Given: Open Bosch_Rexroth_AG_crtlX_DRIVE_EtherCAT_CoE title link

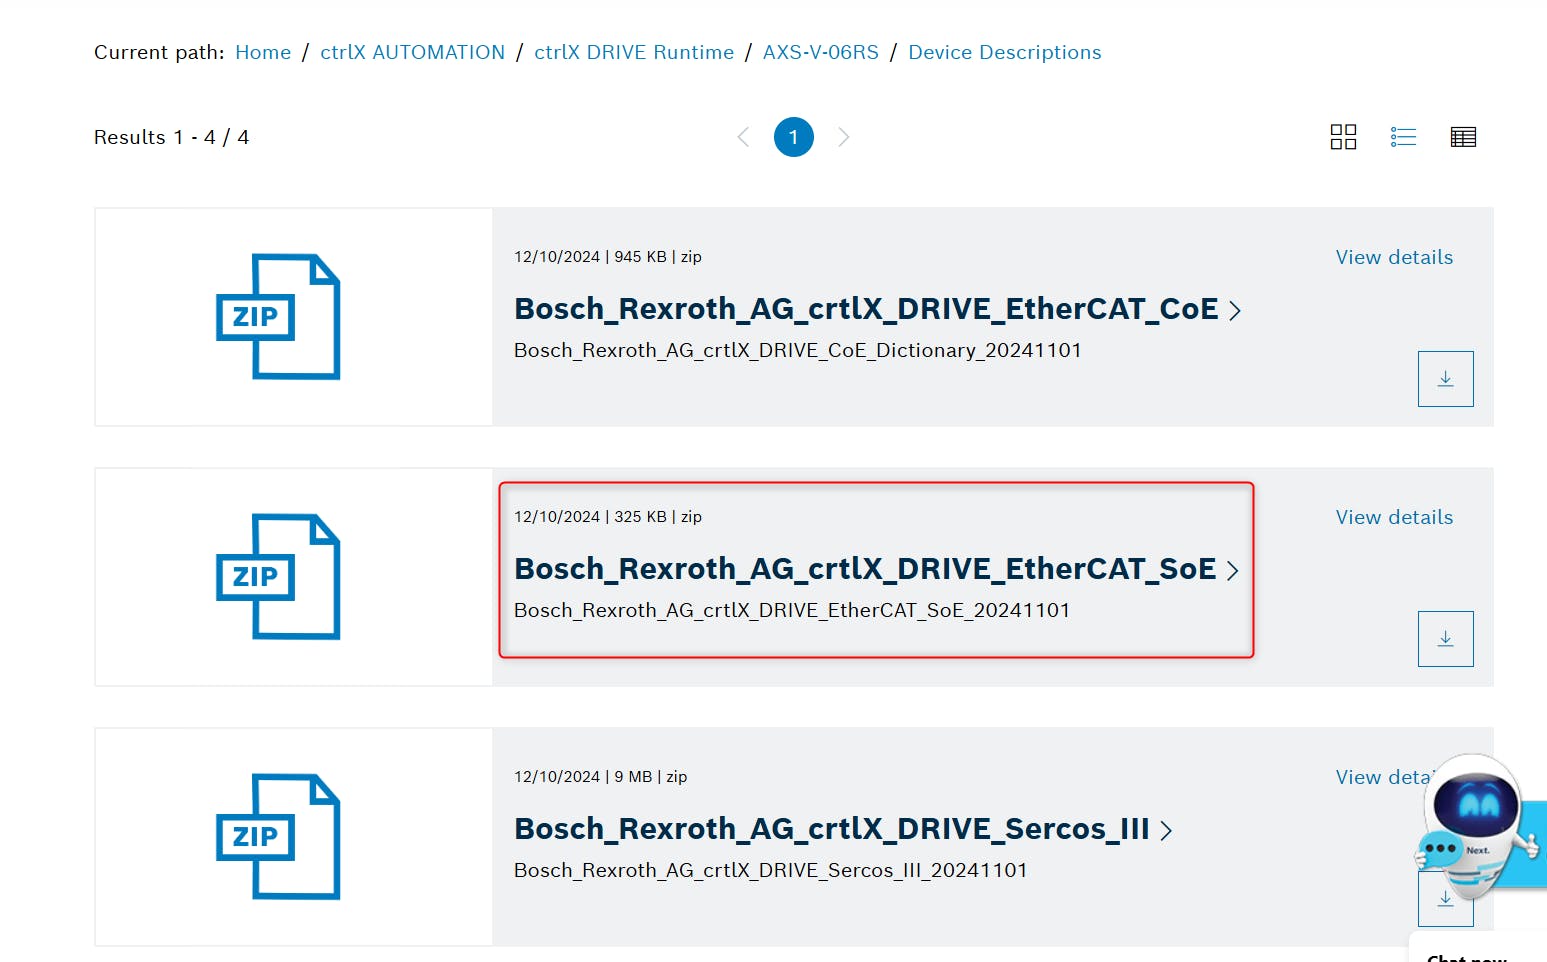Looking at the screenshot, I should point(866,309).
